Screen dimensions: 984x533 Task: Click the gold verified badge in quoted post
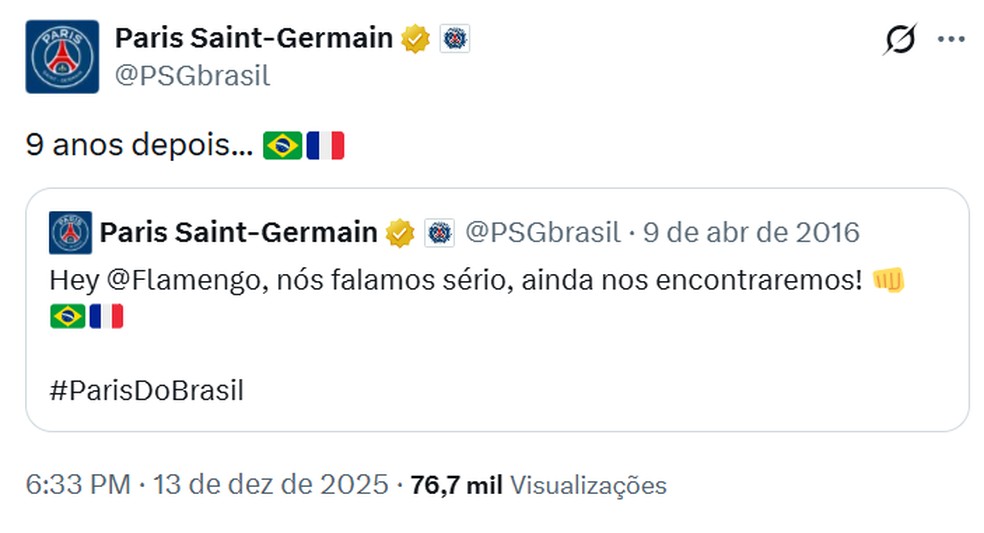(400, 233)
